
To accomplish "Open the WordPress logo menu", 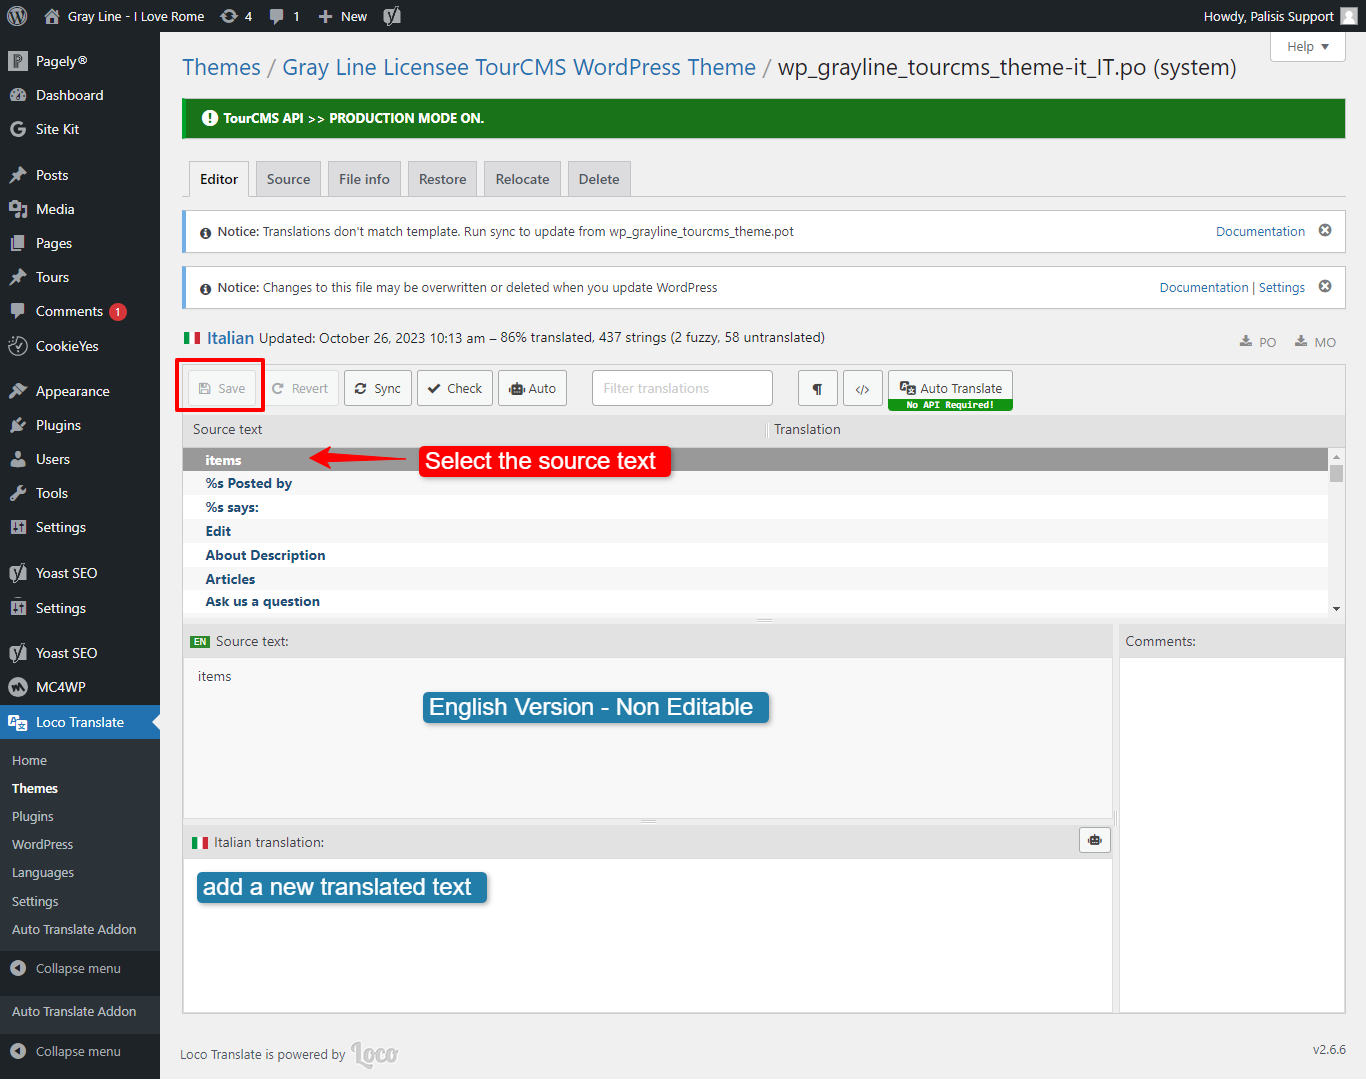I will tap(17, 16).
